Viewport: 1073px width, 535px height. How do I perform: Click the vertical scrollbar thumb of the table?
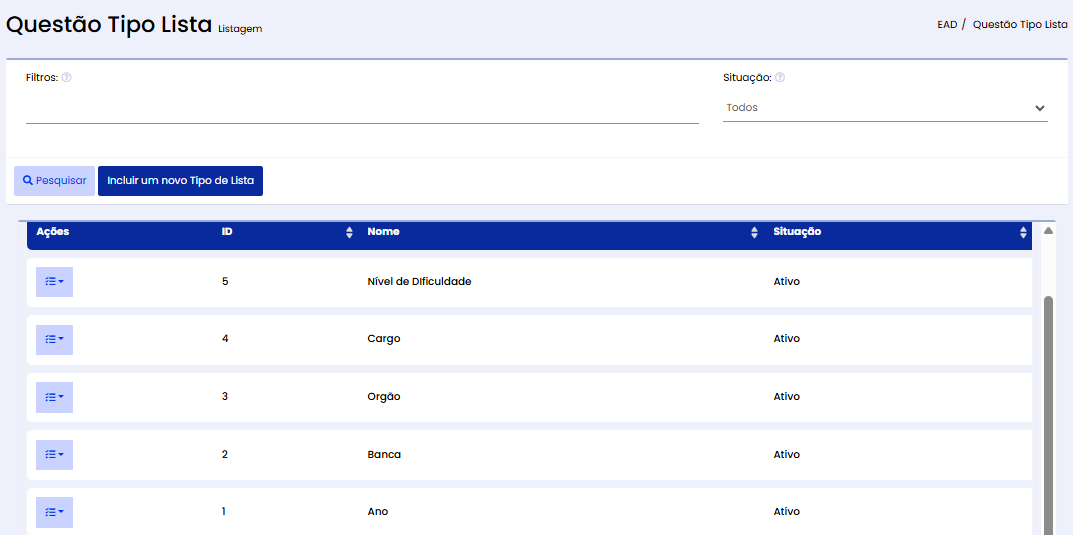coord(1048,415)
